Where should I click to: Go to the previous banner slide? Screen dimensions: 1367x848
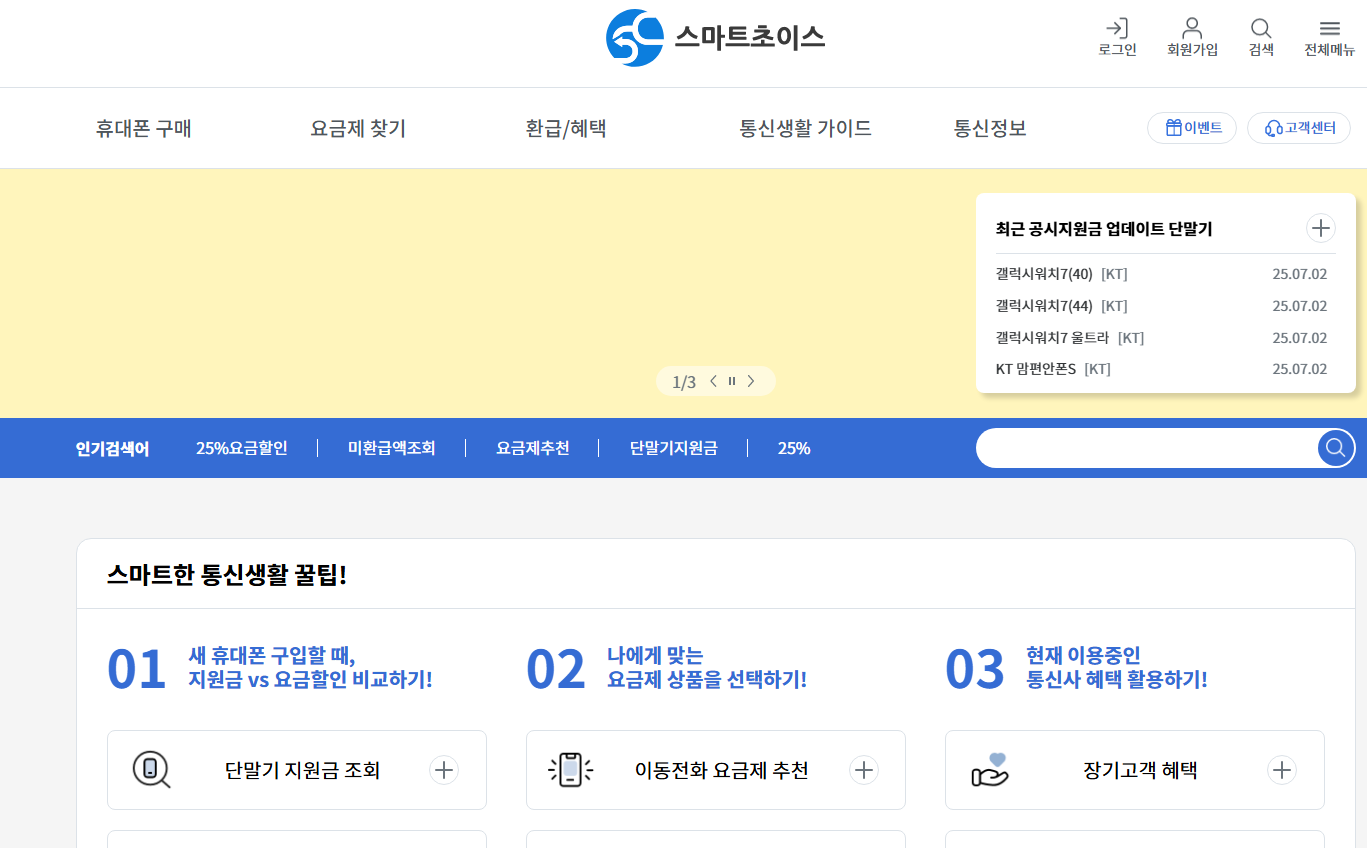[713, 381]
